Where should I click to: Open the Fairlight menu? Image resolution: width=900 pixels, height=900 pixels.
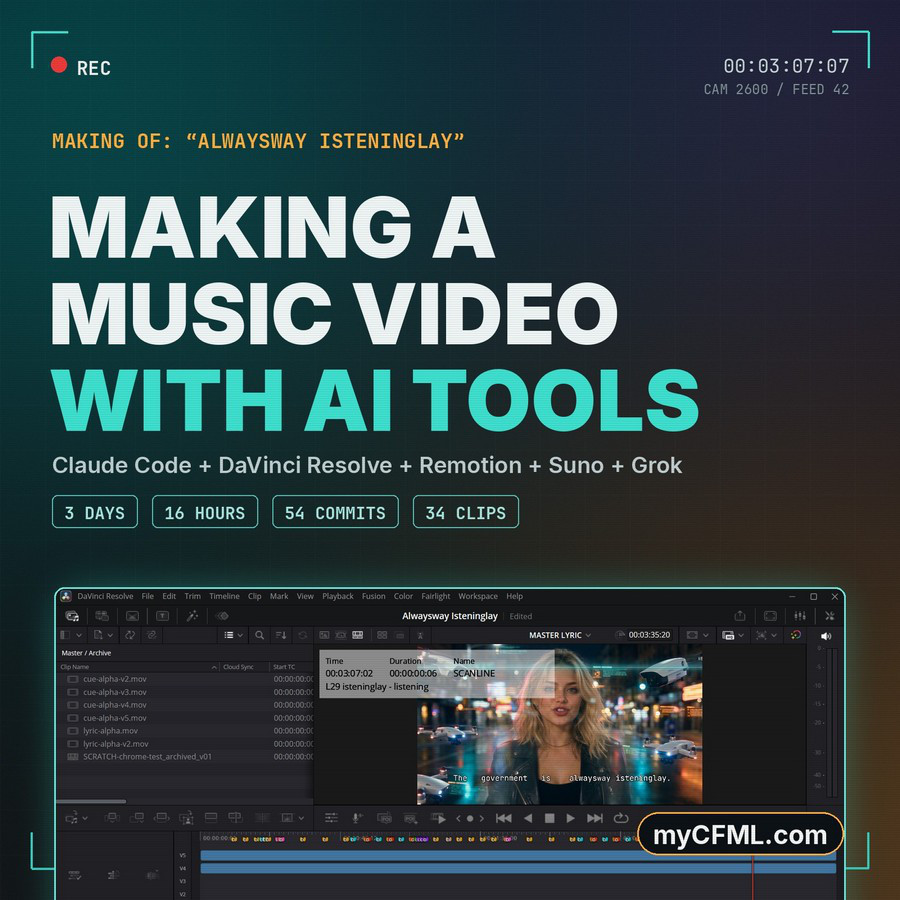436,596
